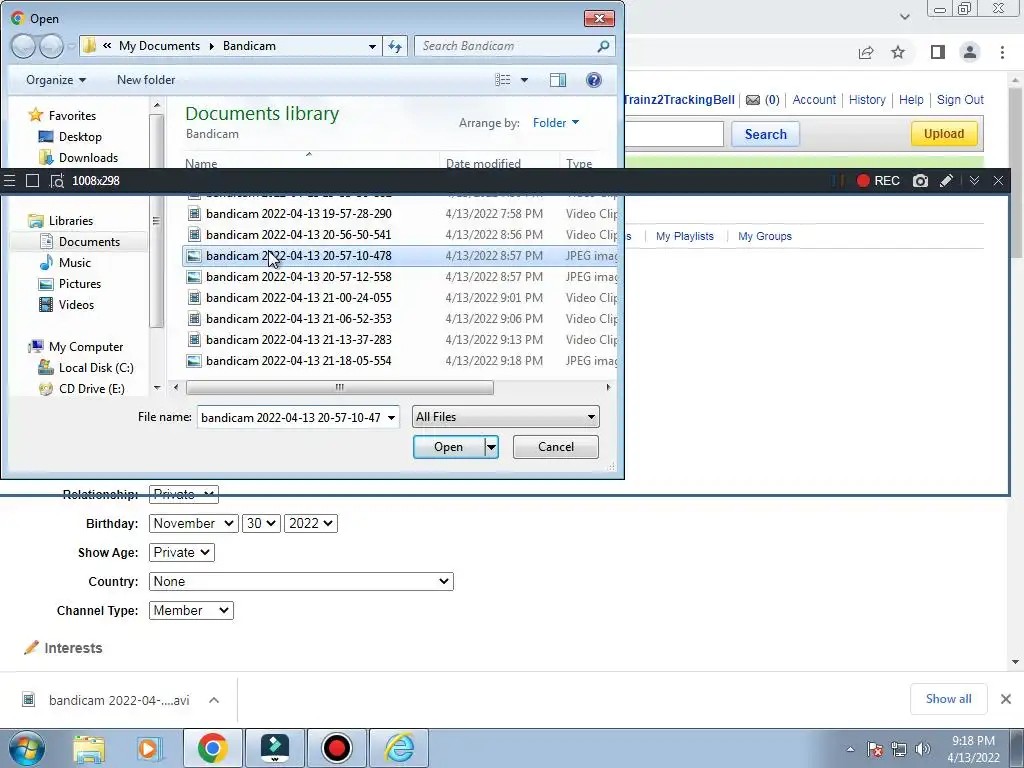This screenshot has width=1024, height=768.
Task: Open the Country dropdown
Action: tap(301, 581)
